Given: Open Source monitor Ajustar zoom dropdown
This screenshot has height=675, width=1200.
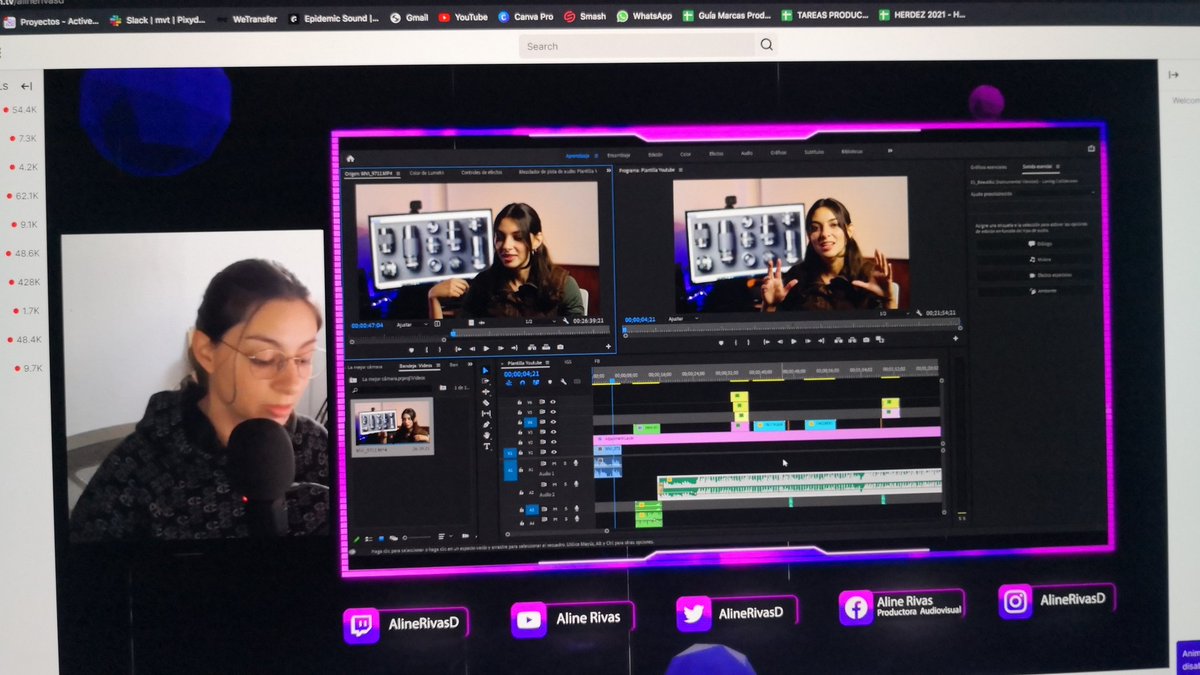Looking at the screenshot, I should point(411,323).
